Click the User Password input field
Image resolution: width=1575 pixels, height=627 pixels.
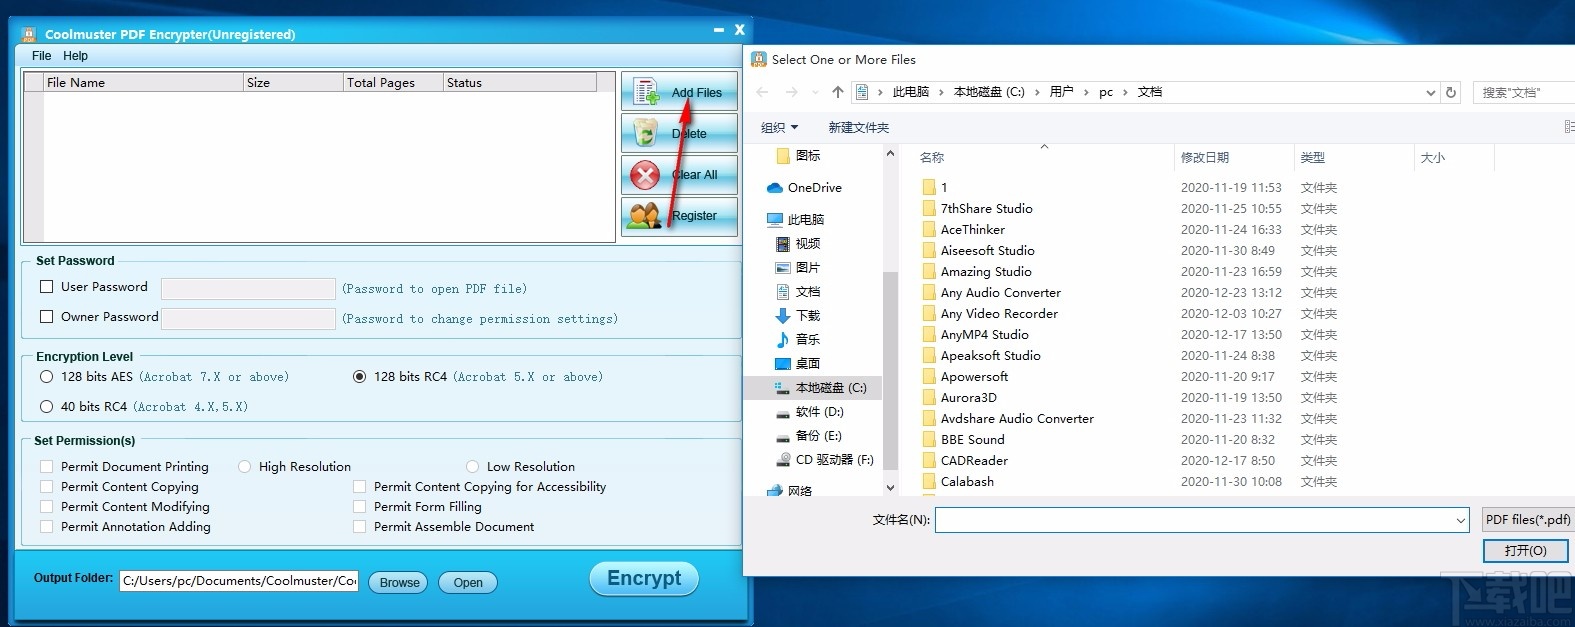[248, 289]
